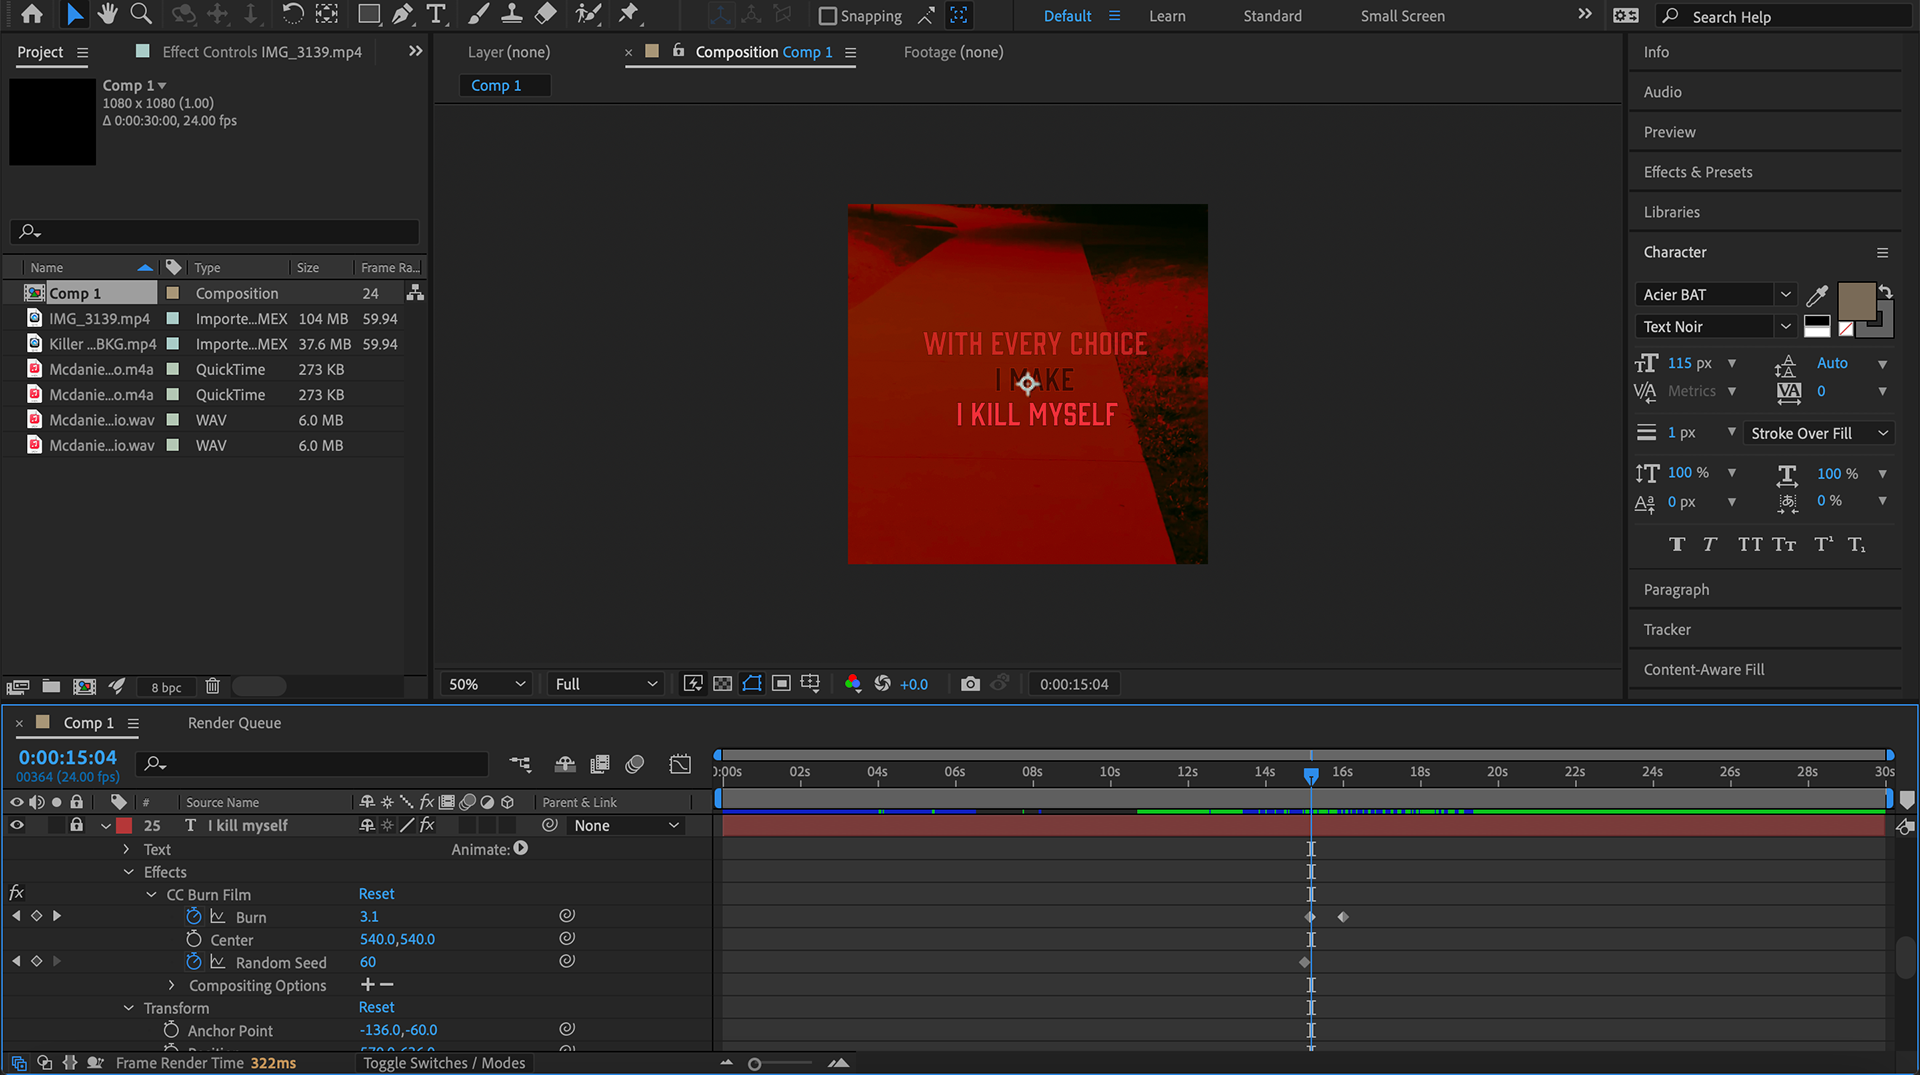Toggle transparency grid in viewer
The image size is (1920, 1075).
[722, 684]
